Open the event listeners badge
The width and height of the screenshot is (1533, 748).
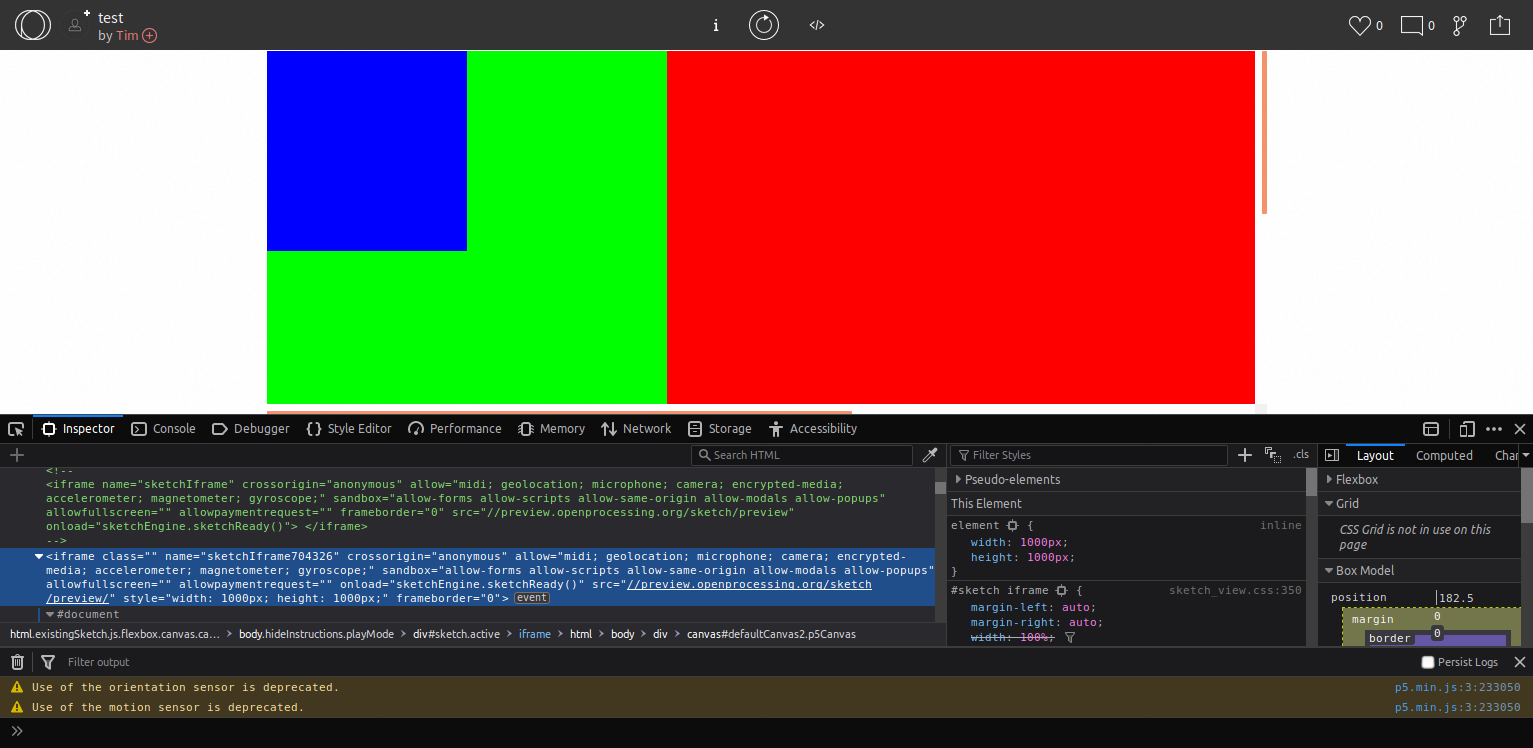(x=532, y=598)
